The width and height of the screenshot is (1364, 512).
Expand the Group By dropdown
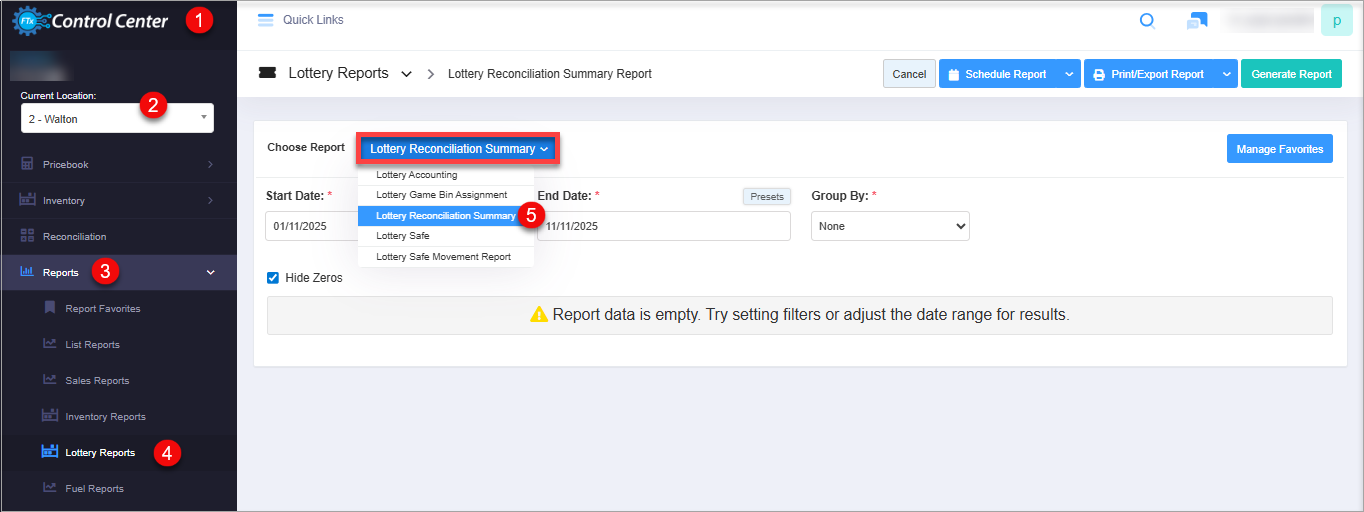tap(890, 226)
